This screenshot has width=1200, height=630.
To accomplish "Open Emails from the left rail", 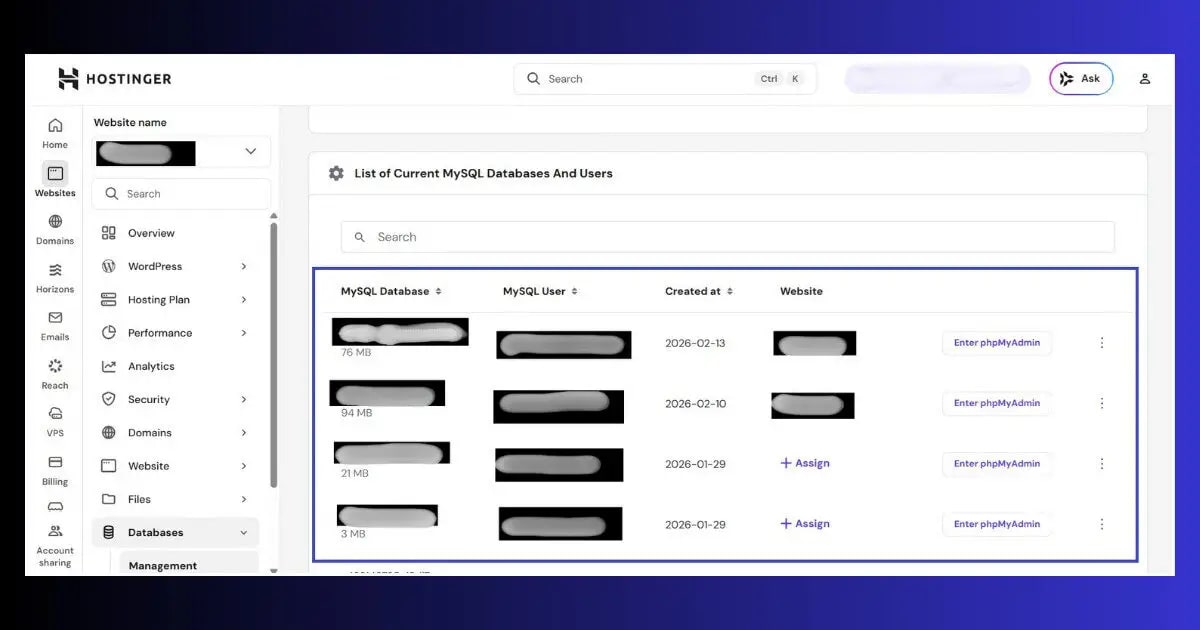I will pyautogui.click(x=55, y=325).
